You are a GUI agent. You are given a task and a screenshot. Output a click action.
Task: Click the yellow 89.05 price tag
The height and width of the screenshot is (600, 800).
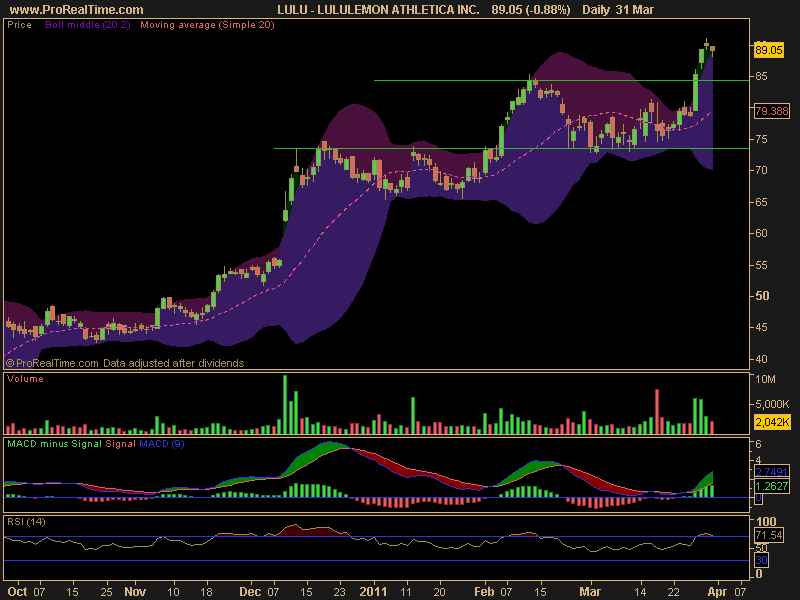tap(768, 49)
